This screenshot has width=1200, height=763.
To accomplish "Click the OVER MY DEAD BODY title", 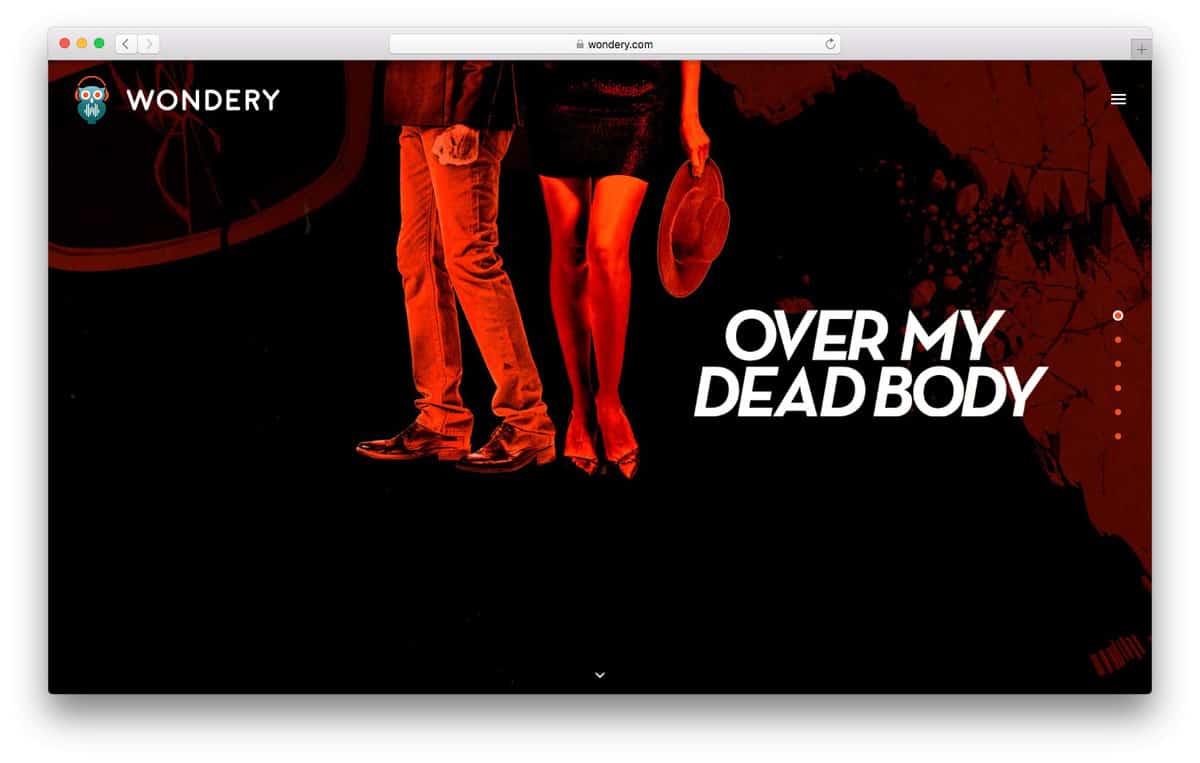I will (x=870, y=364).
